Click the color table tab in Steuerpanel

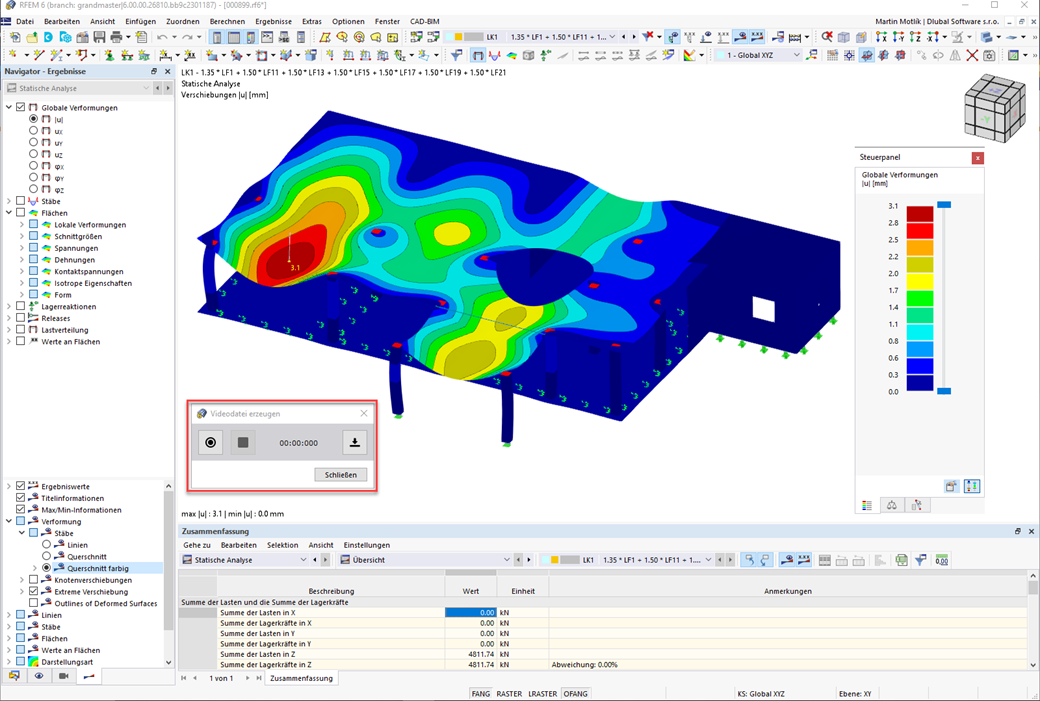[867, 505]
